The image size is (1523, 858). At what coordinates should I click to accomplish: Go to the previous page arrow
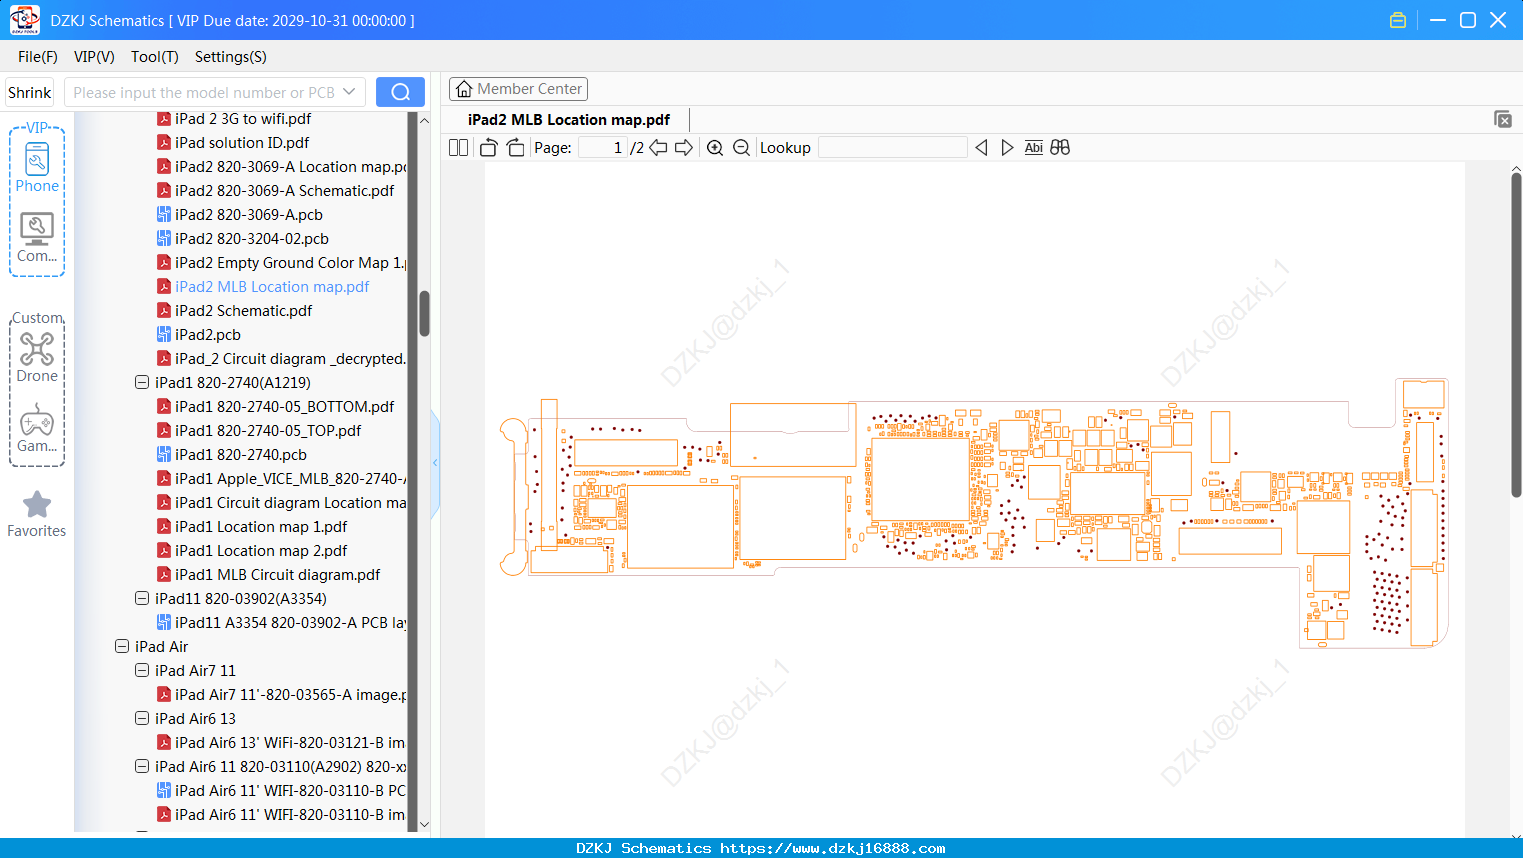click(x=658, y=148)
